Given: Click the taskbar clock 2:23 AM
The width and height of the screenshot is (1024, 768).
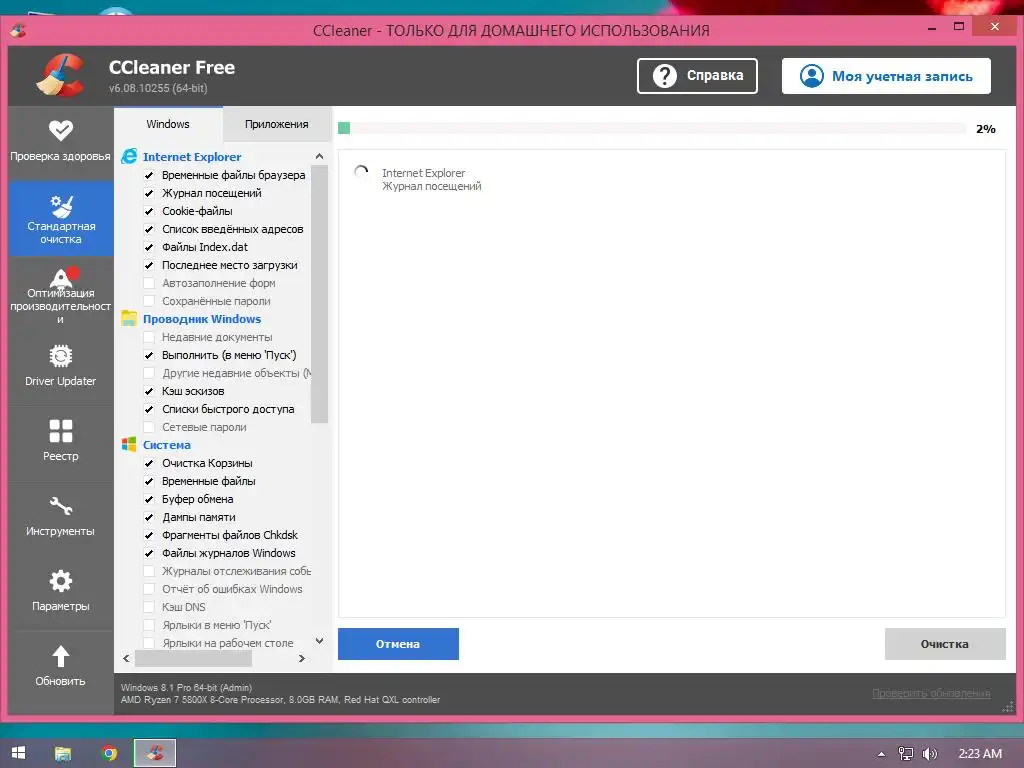Looking at the screenshot, I should click(x=980, y=754).
